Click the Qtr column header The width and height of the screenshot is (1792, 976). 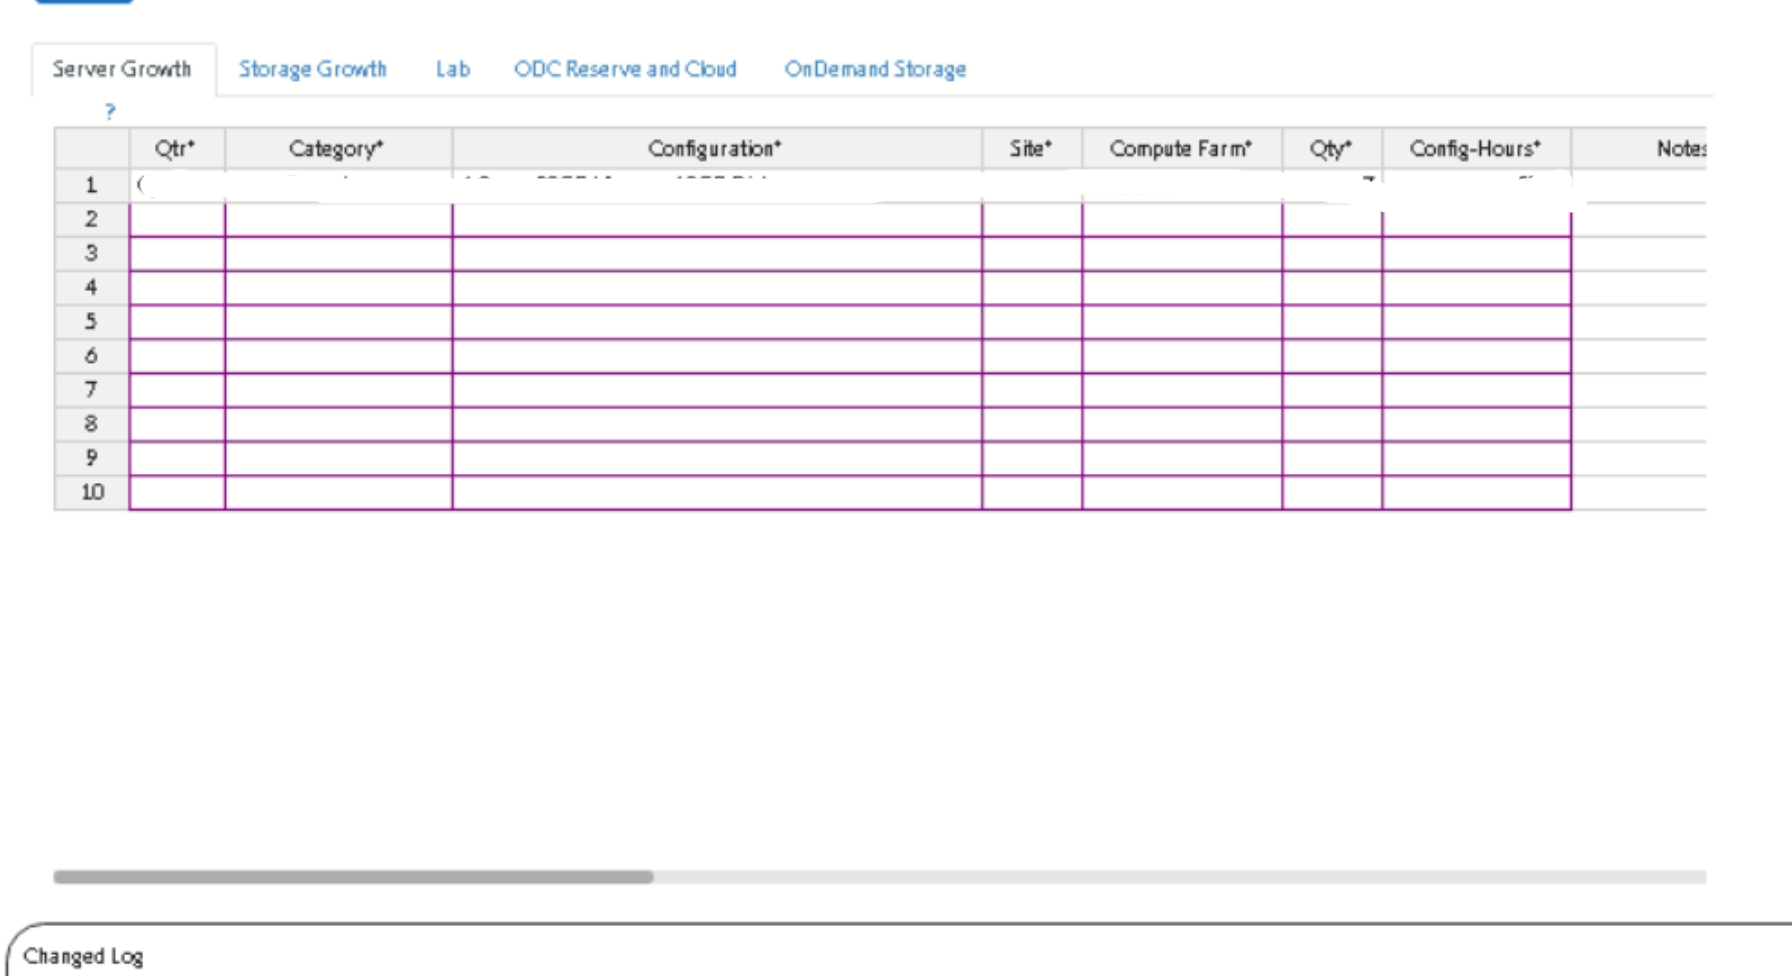point(176,149)
